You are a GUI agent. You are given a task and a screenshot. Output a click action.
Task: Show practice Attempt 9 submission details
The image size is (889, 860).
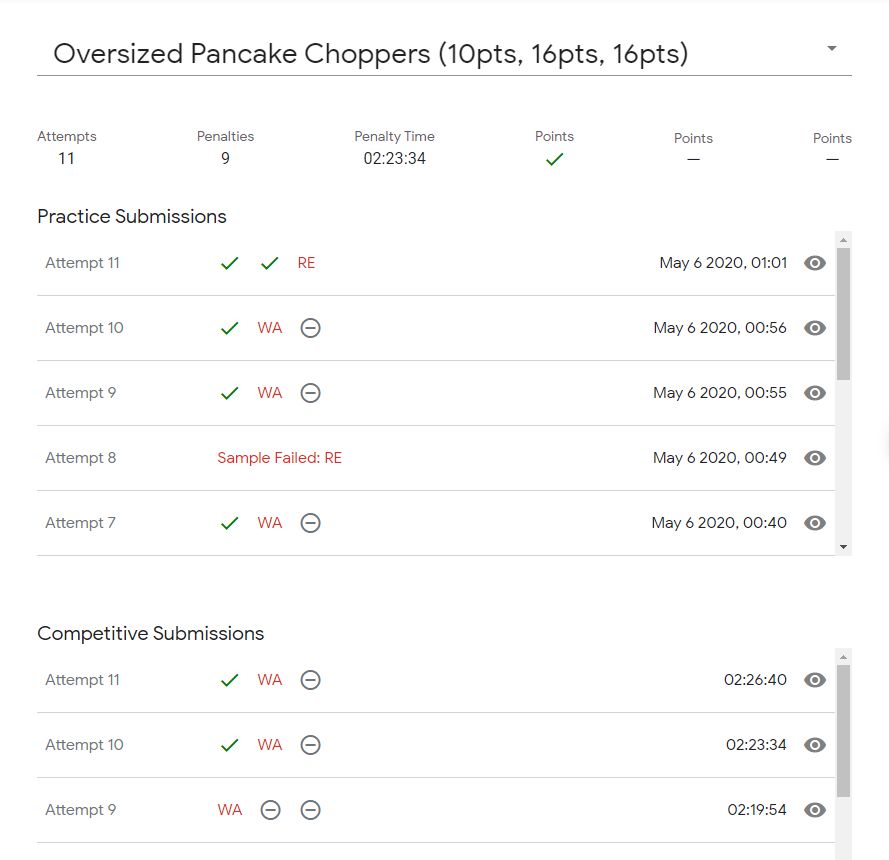(815, 393)
